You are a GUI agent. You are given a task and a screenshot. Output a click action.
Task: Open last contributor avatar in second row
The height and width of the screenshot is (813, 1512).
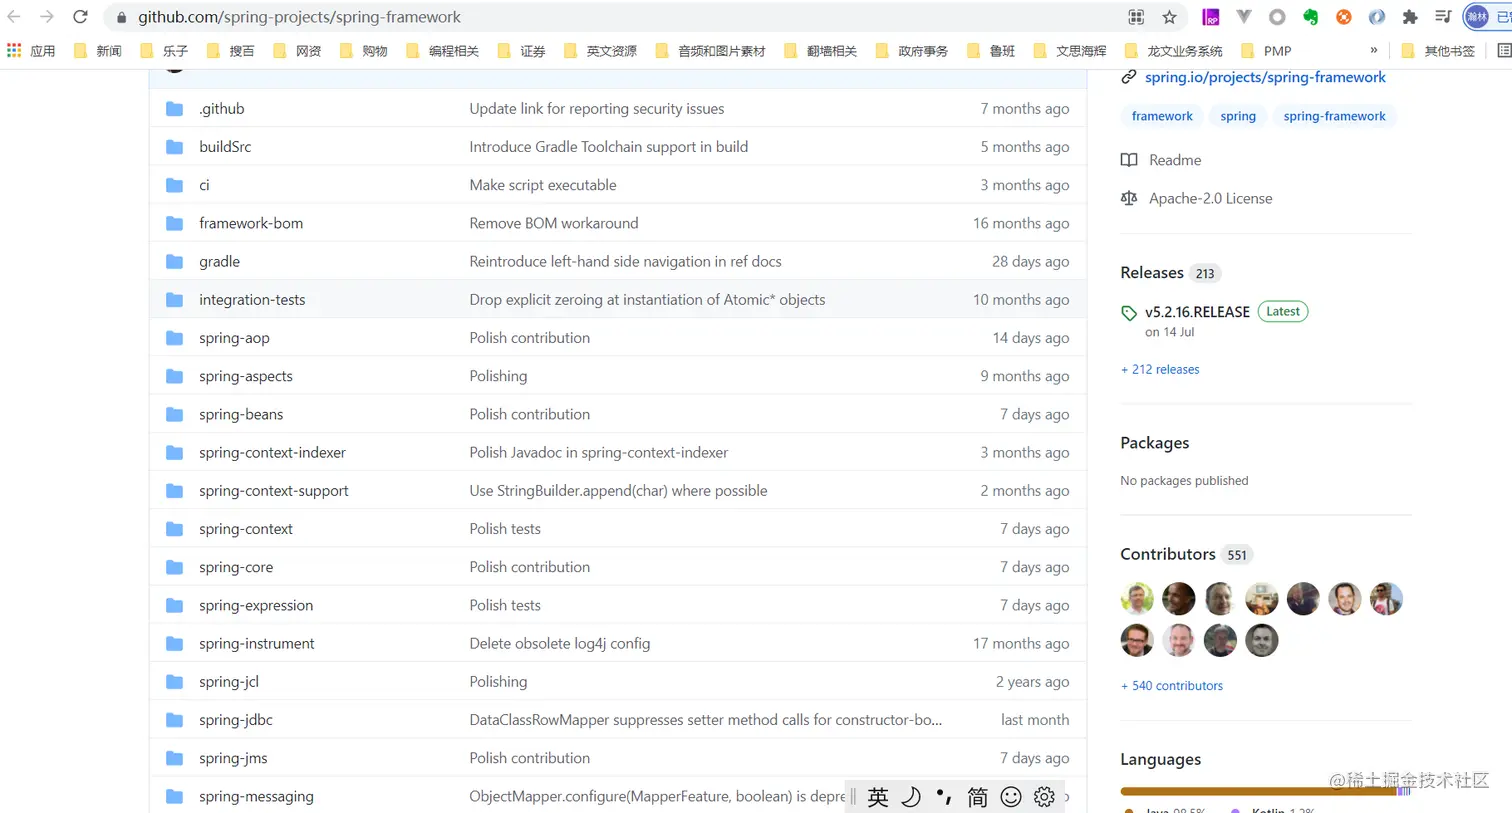[x=1262, y=640]
